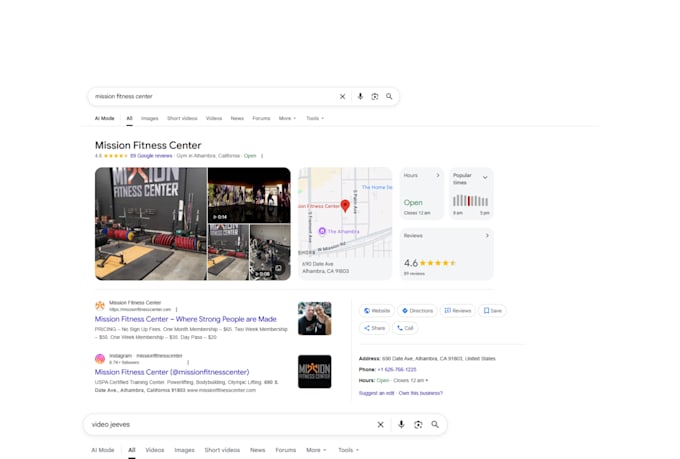
Task: Switch to AI Mode in the 'video jeeves' results
Action: click(103, 450)
